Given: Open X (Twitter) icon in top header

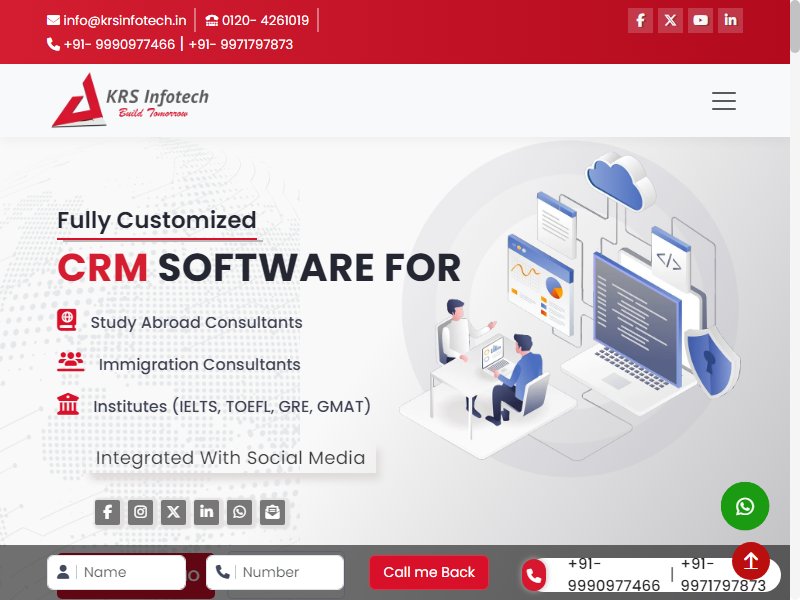Looking at the screenshot, I should (x=670, y=20).
